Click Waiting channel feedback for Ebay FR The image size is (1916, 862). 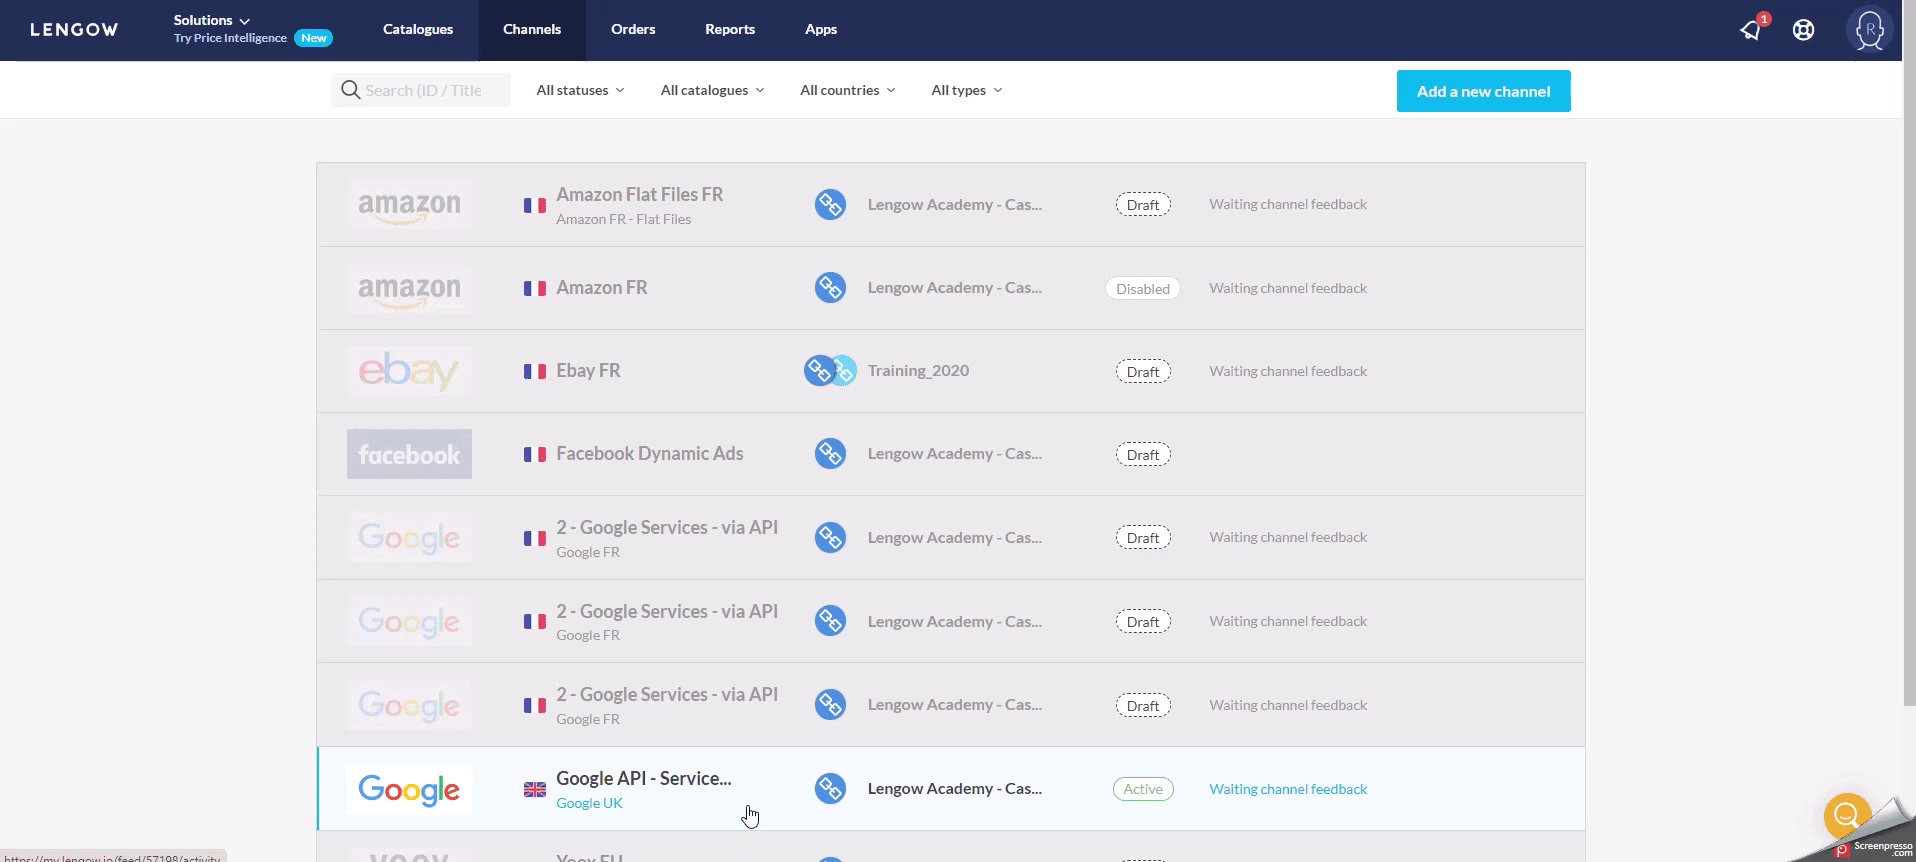point(1288,371)
